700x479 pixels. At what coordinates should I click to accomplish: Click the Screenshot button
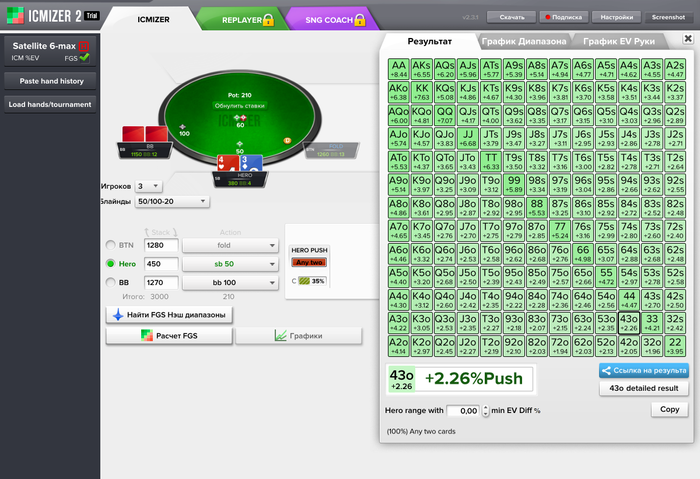point(668,17)
